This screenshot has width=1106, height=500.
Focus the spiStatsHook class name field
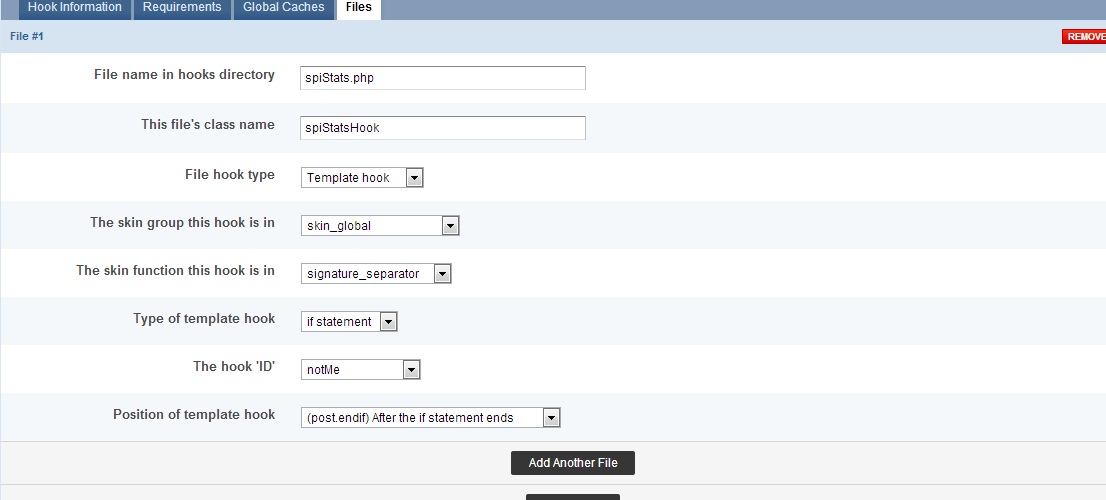pos(442,128)
